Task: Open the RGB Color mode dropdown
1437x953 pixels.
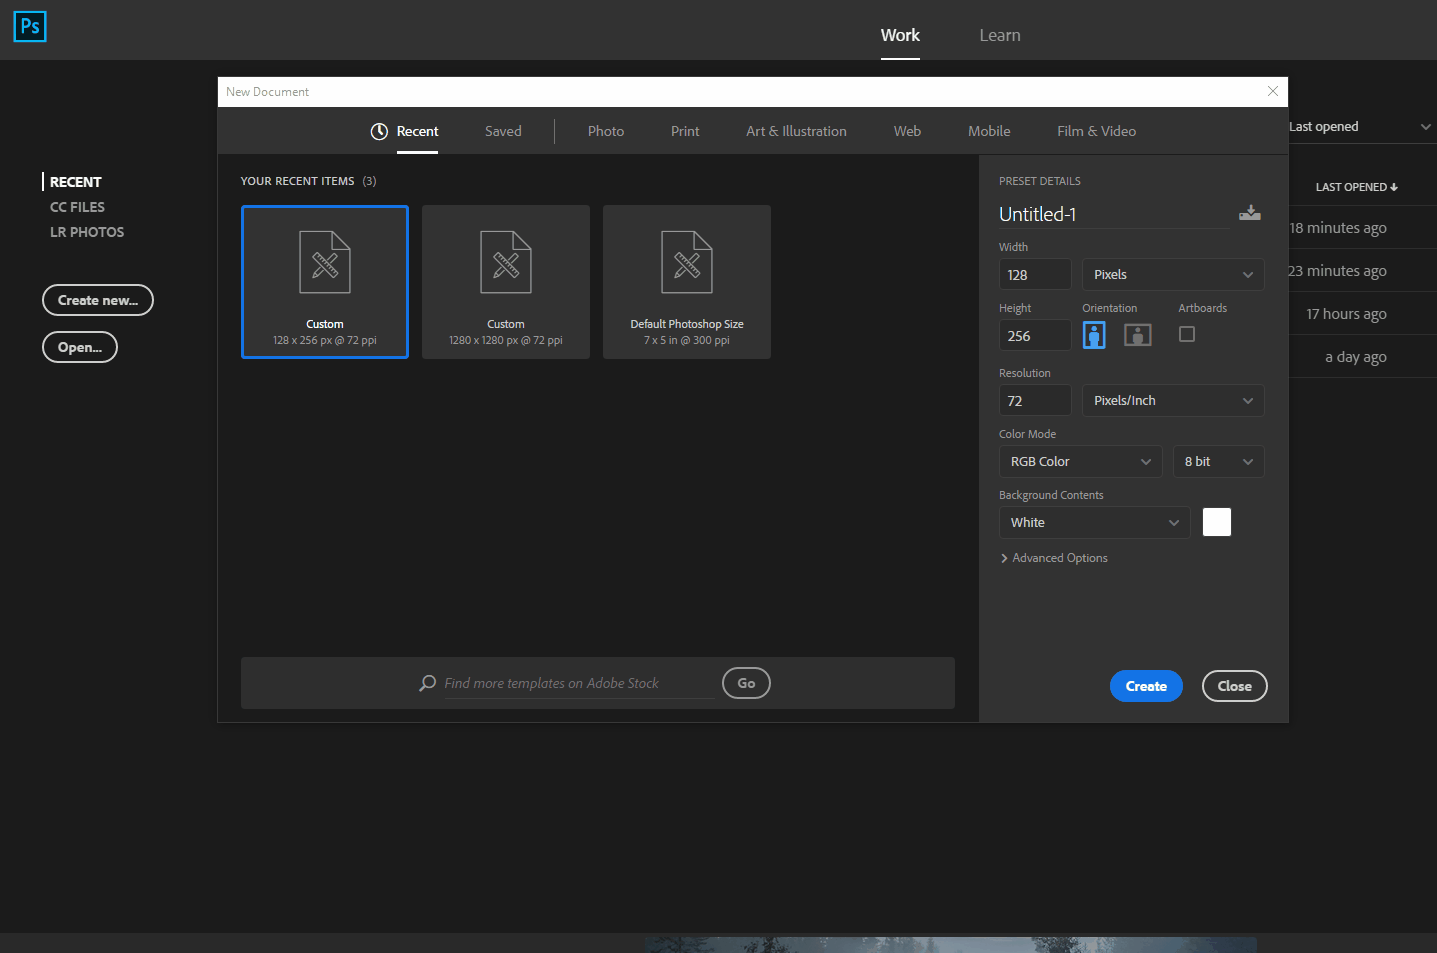Action: pyautogui.click(x=1081, y=461)
